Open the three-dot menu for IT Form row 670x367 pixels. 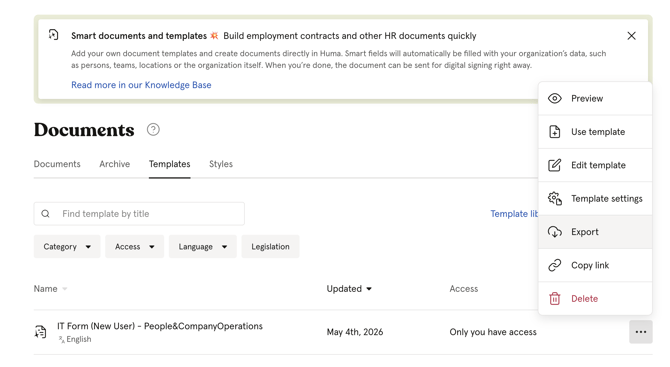pos(641,332)
